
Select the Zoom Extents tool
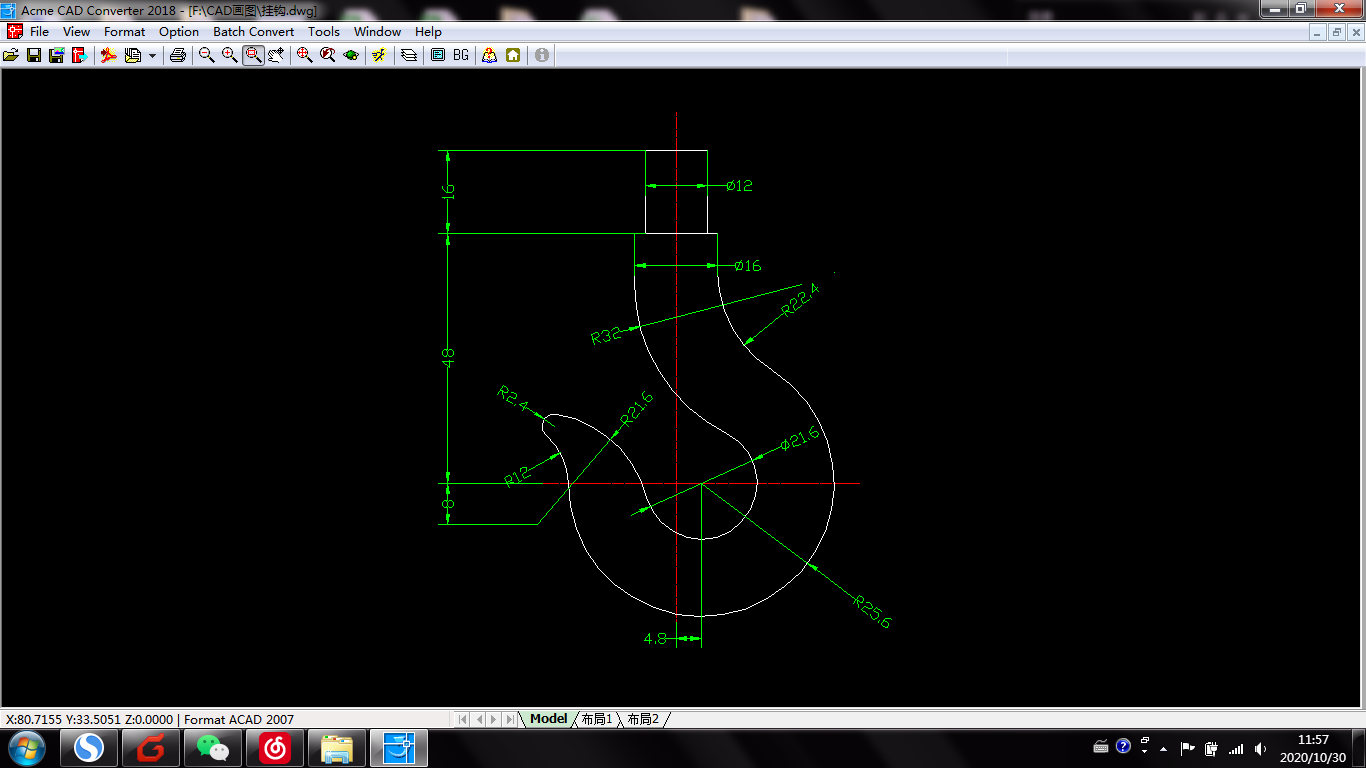pos(303,55)
